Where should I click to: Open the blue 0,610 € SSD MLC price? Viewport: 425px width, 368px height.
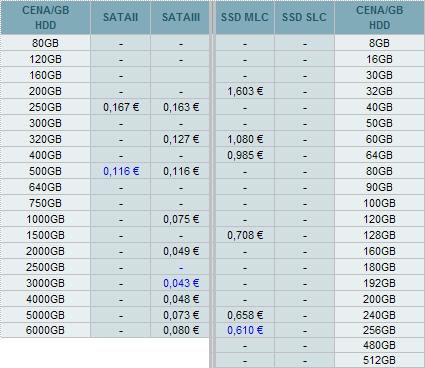[245, 330]
